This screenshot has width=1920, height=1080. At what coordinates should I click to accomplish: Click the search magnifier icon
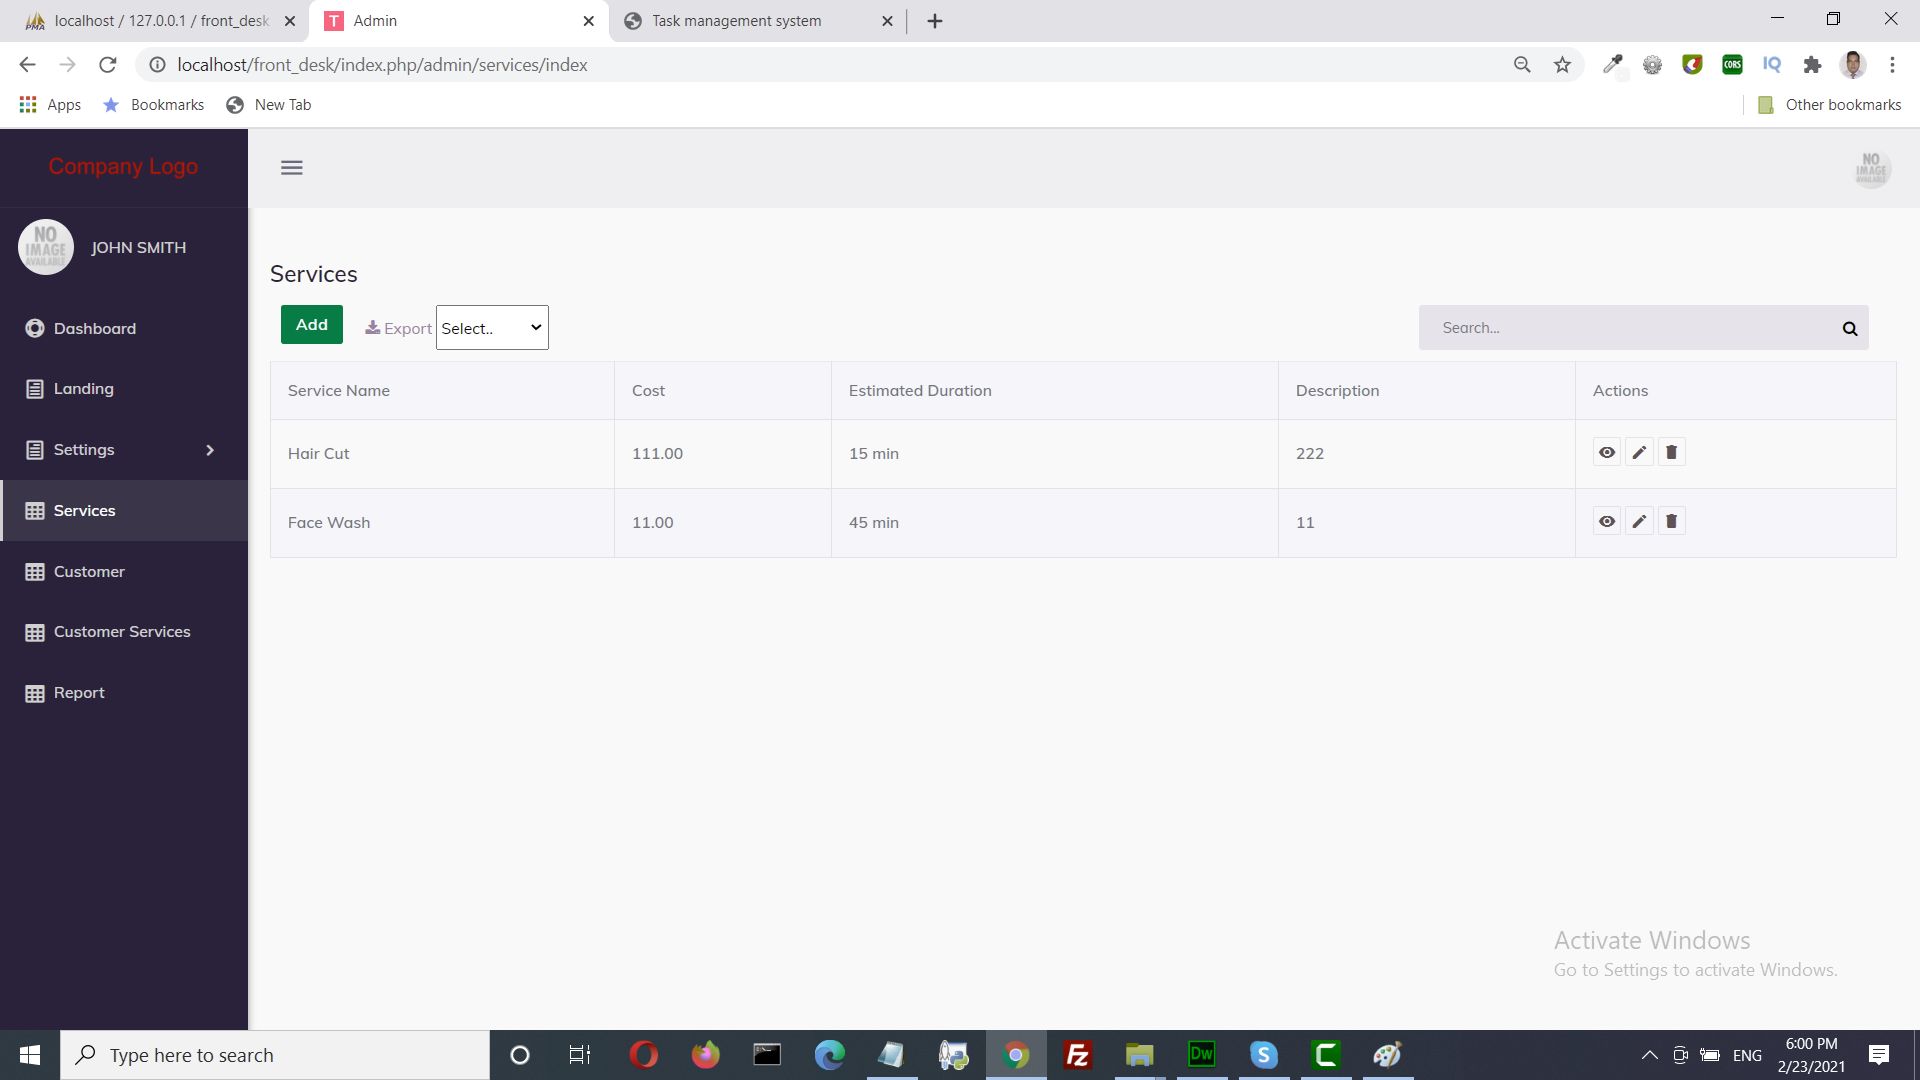click(1849, 328)
